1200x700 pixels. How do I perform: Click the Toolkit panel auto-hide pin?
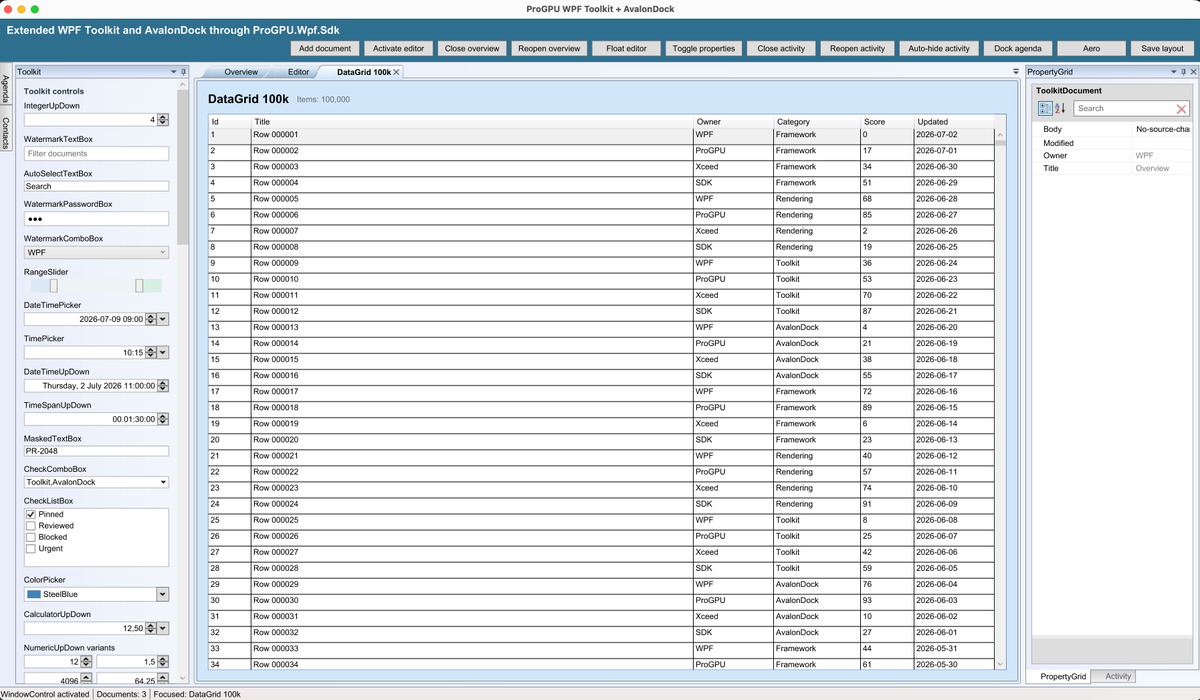point(183,72)
